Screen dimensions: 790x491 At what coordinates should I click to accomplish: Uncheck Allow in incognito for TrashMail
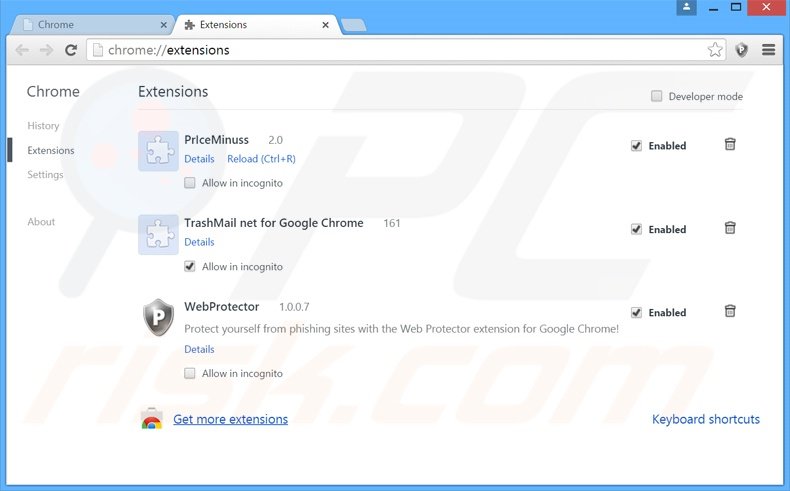coord(189,266)
